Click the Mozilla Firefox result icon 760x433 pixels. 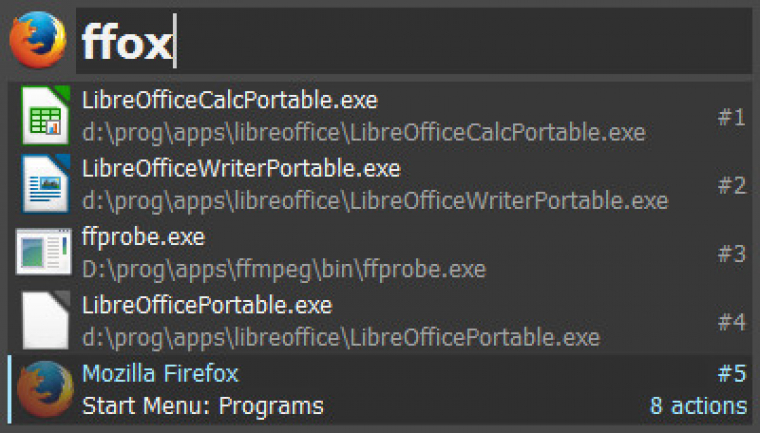[45, 389]
